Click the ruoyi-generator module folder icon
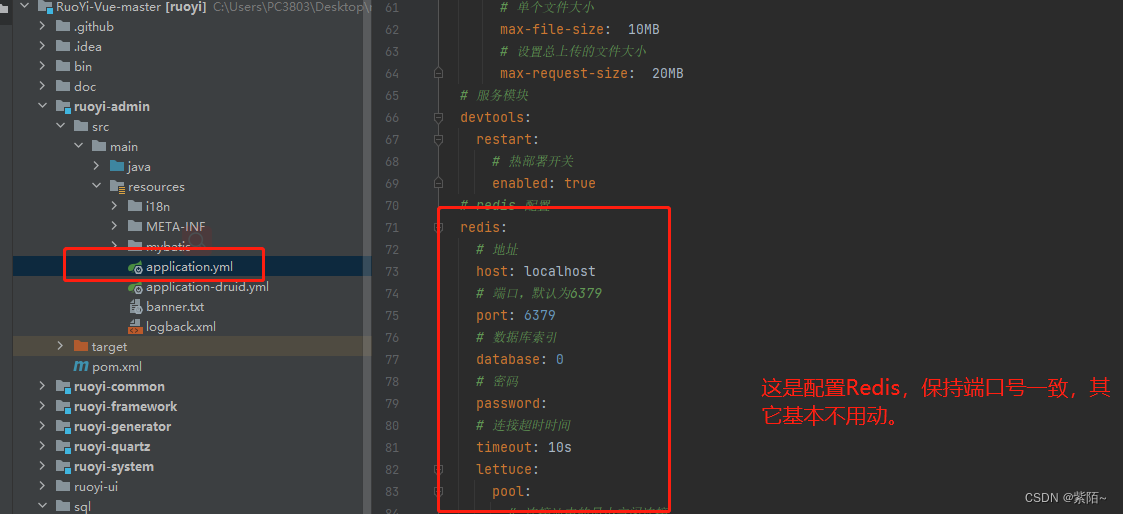Screen dimensions: 1123x514 (x=63, y=427)
